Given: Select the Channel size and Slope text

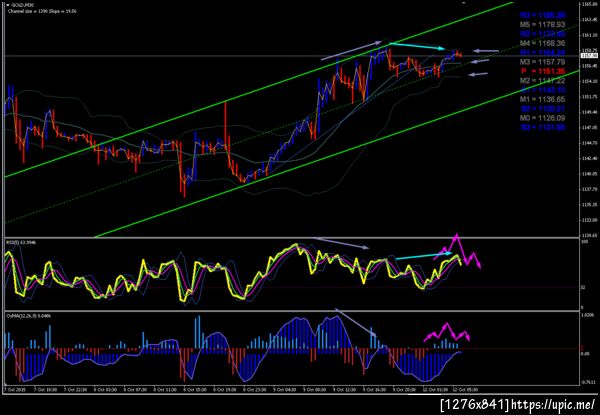Looking at the screenshot, I should click(x=42, y=11).
